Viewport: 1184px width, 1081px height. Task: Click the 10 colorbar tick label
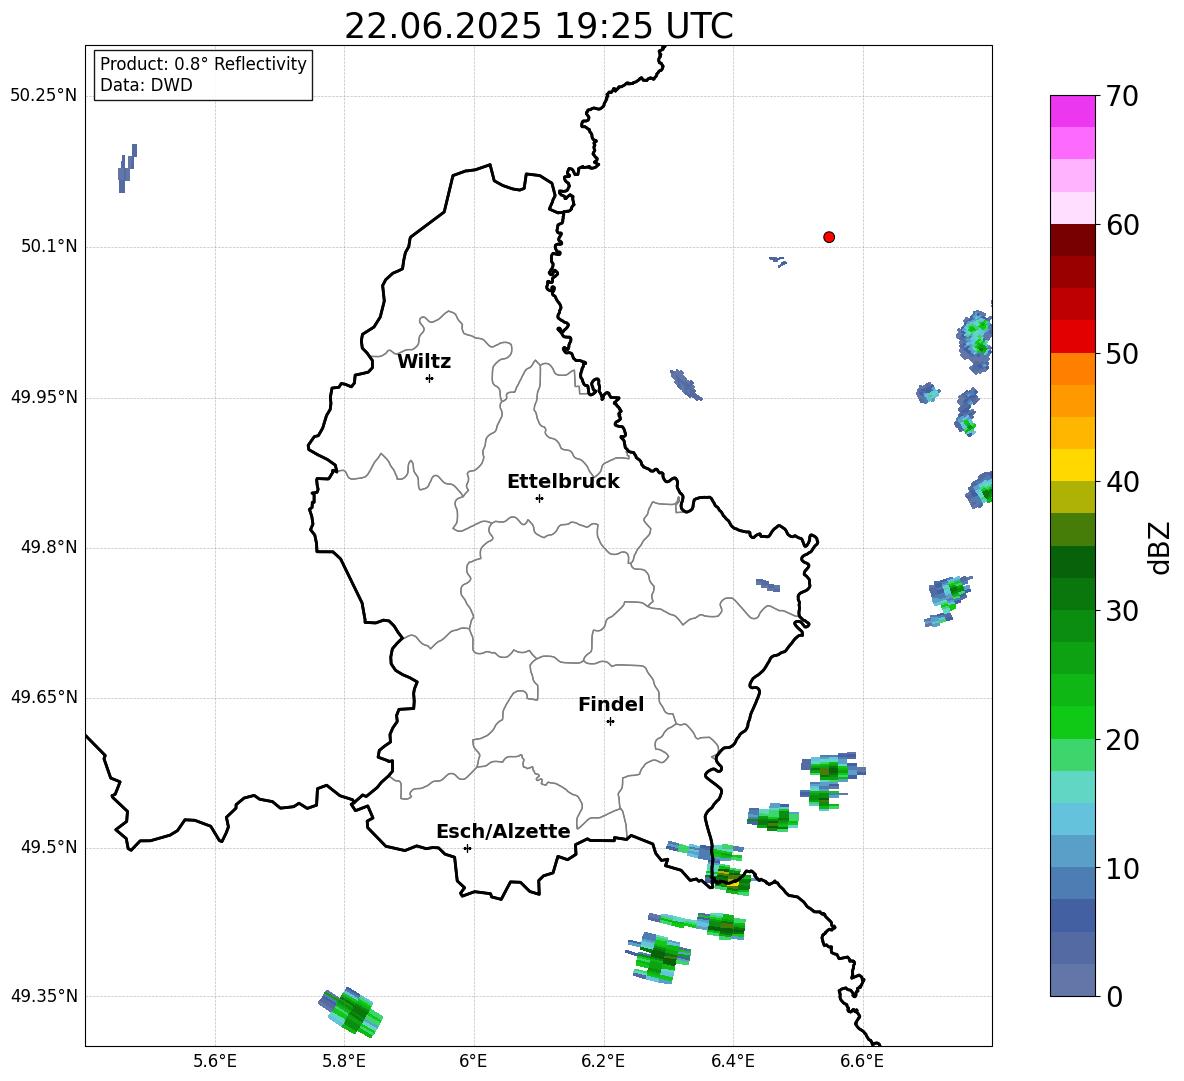click(1122, 868)
